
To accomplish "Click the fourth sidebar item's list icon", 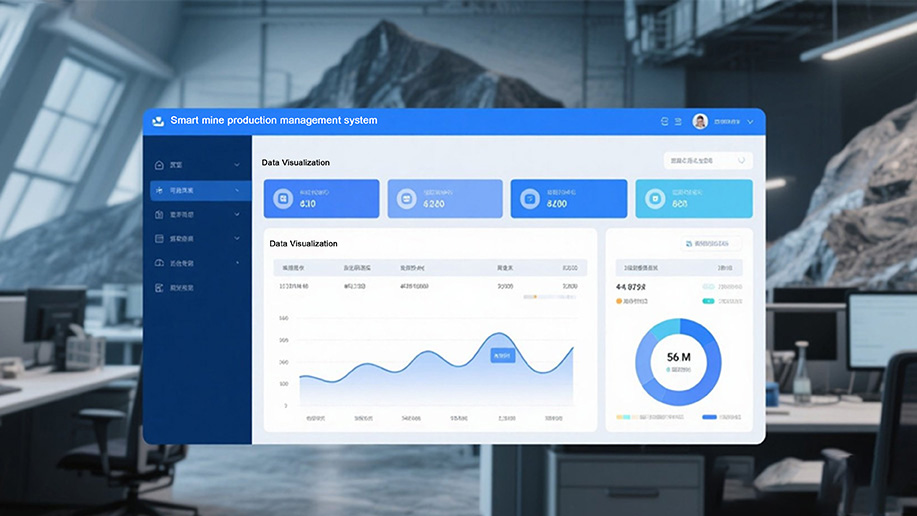I will [159, 239].
